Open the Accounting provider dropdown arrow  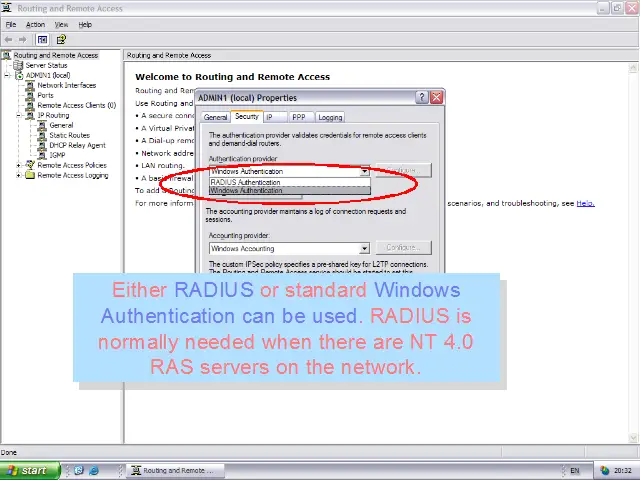[x=364, y=248]
